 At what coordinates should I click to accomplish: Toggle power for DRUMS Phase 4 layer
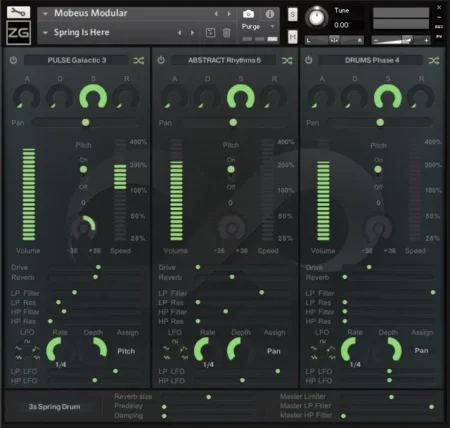309,60
